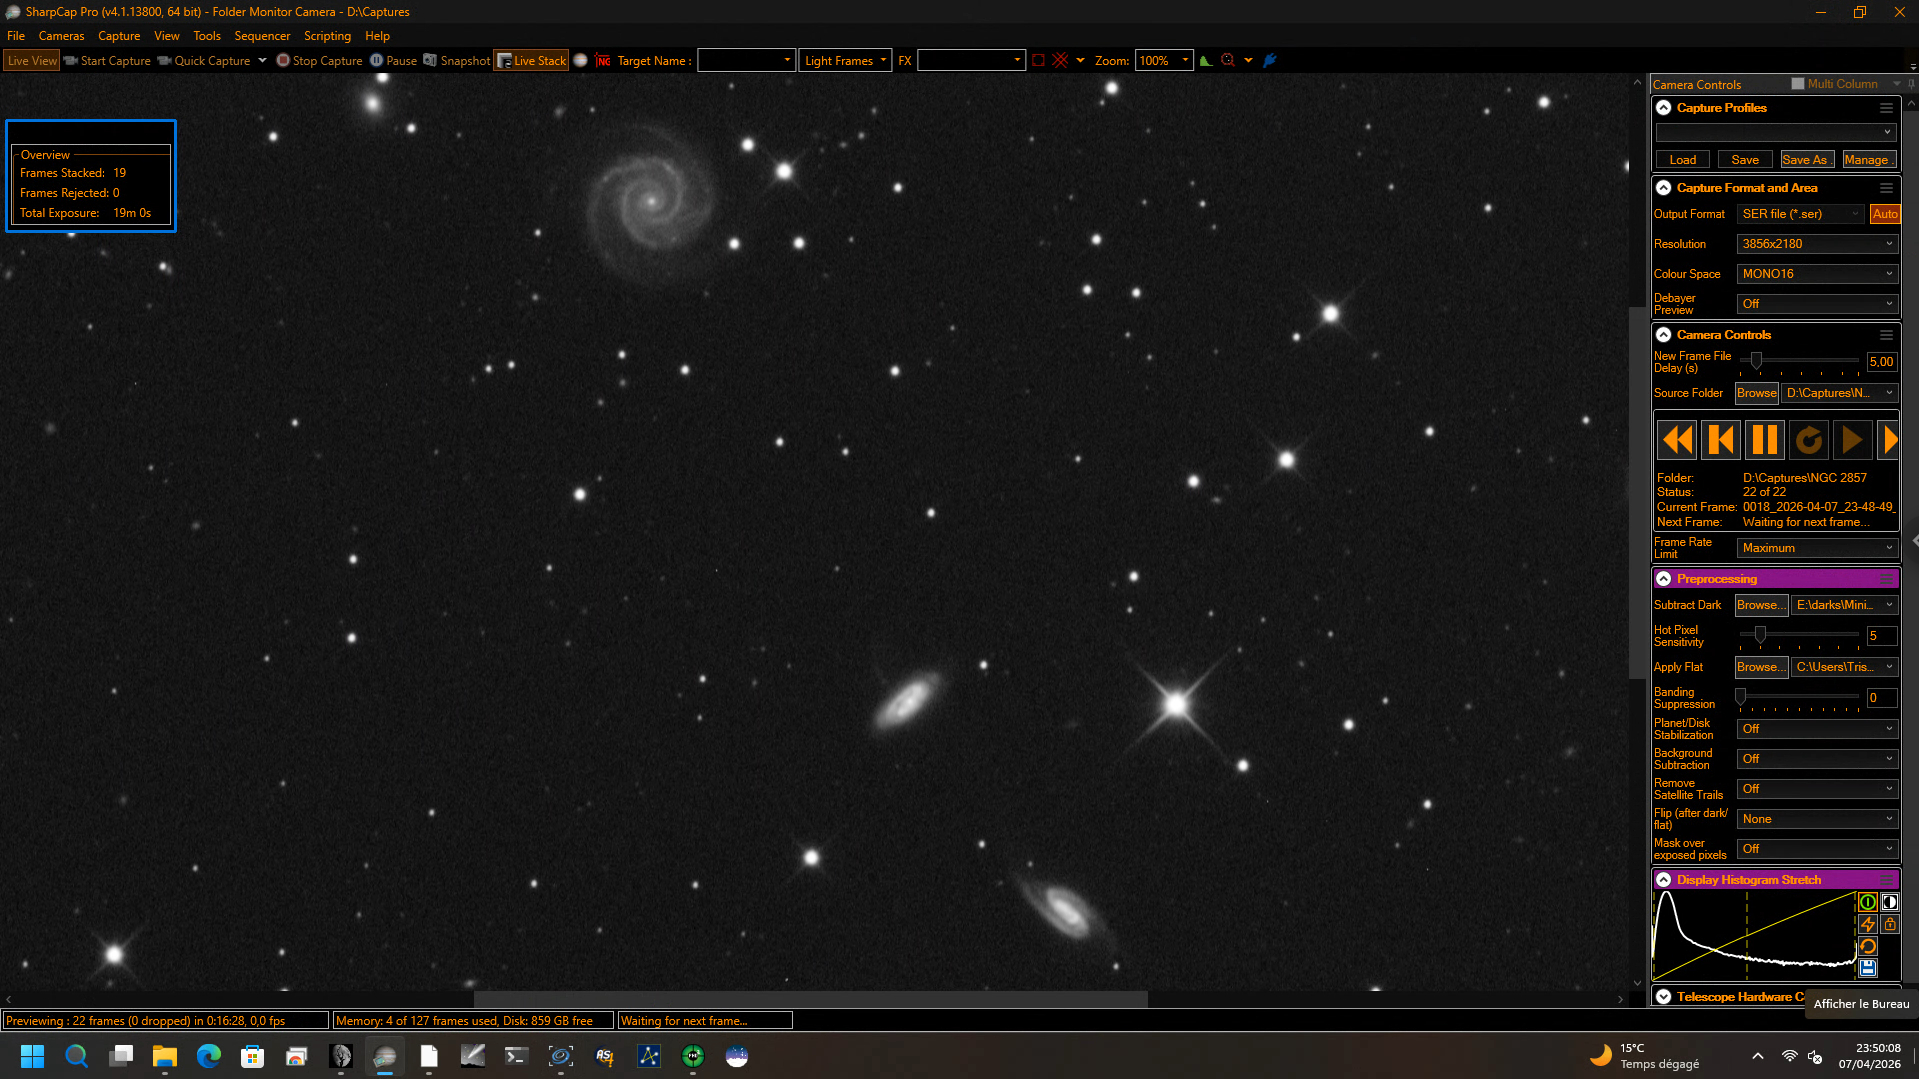Open the Sequencer menu

coord(262,36)
